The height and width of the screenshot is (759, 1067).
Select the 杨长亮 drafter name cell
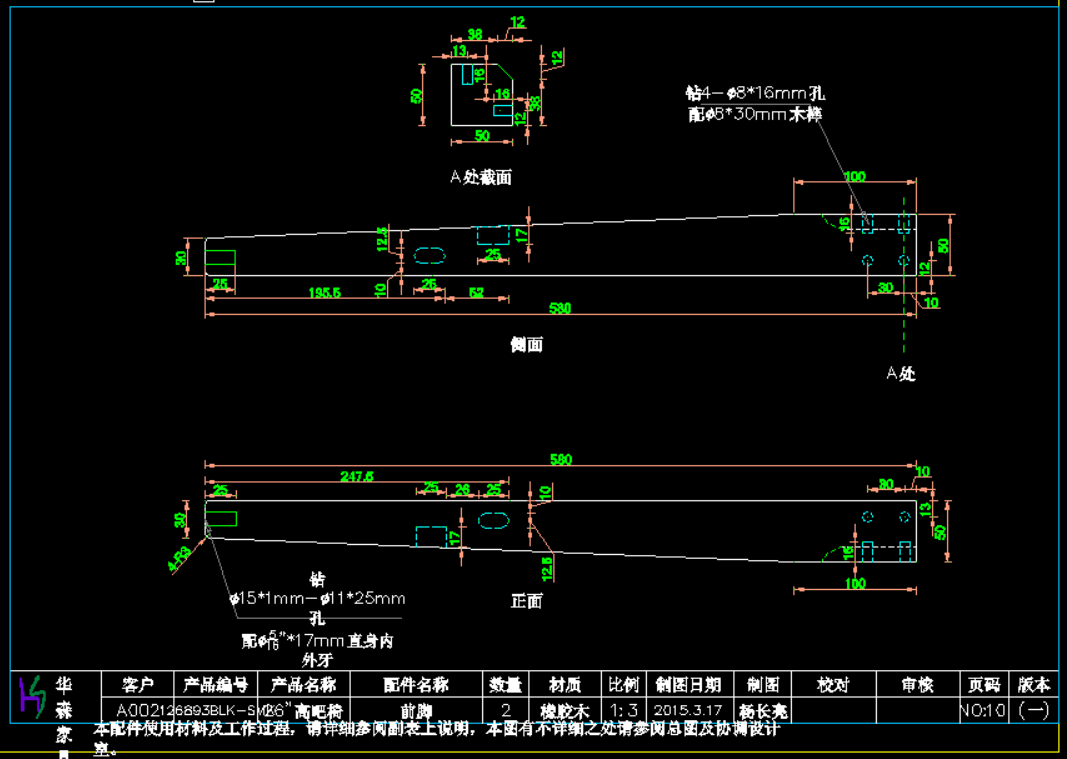[764, 710]
